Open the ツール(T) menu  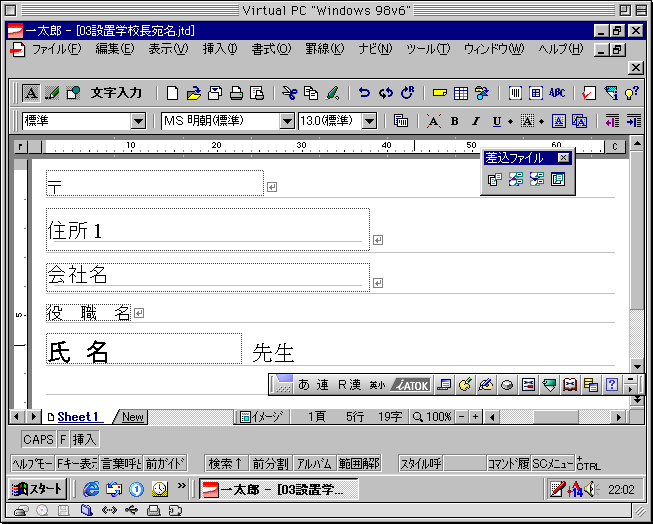[x=429, y=49]
